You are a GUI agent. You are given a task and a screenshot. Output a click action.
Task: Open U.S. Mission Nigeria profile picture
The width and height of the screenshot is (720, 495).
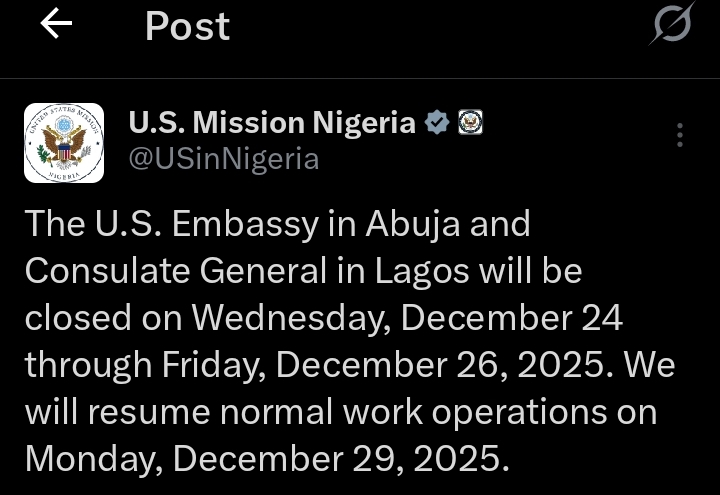63,143
